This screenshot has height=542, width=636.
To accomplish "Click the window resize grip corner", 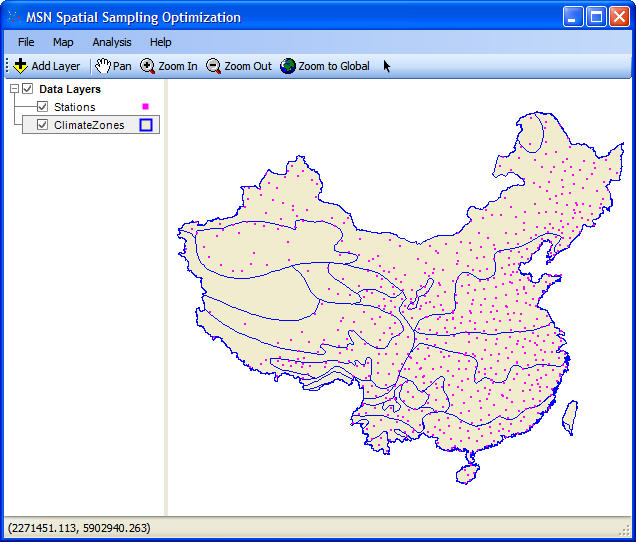I will [x=624, y=530].
